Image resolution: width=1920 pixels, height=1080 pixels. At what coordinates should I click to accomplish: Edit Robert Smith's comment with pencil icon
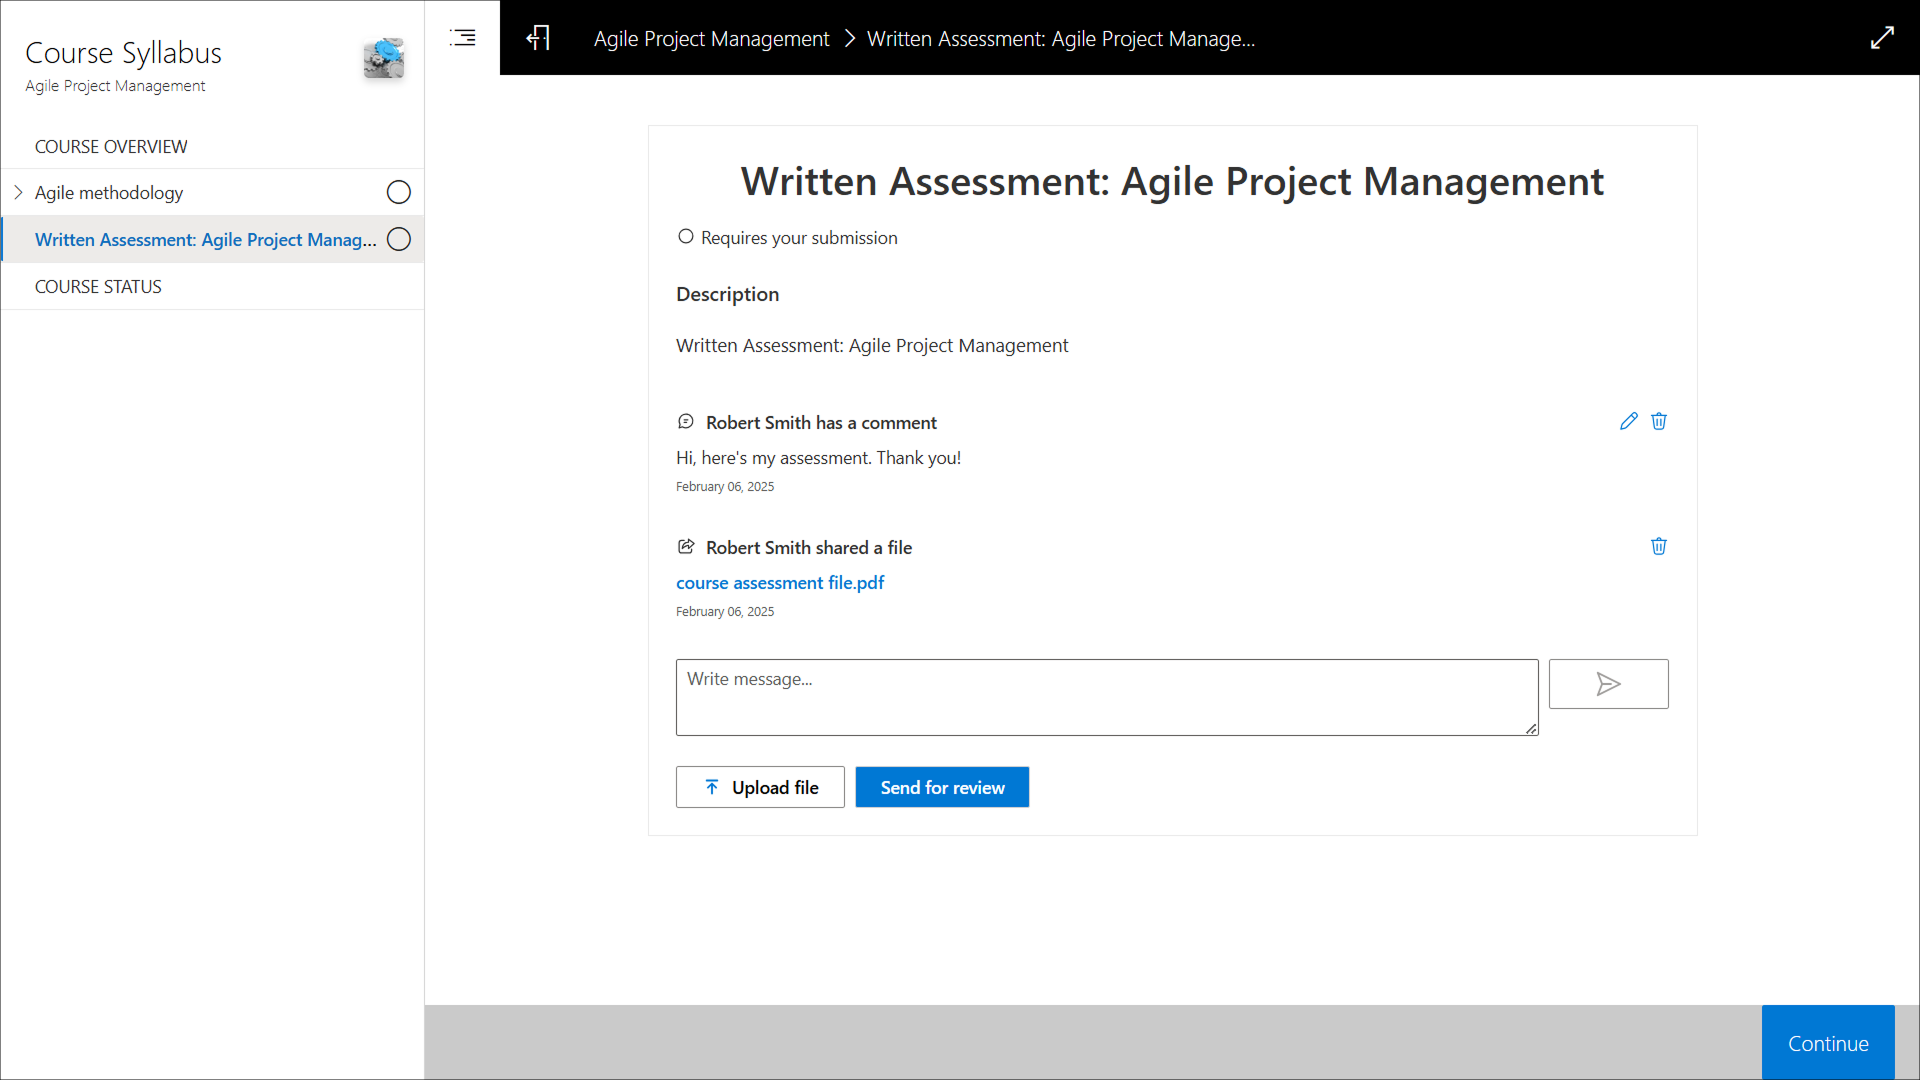(x=1628, y=421)
